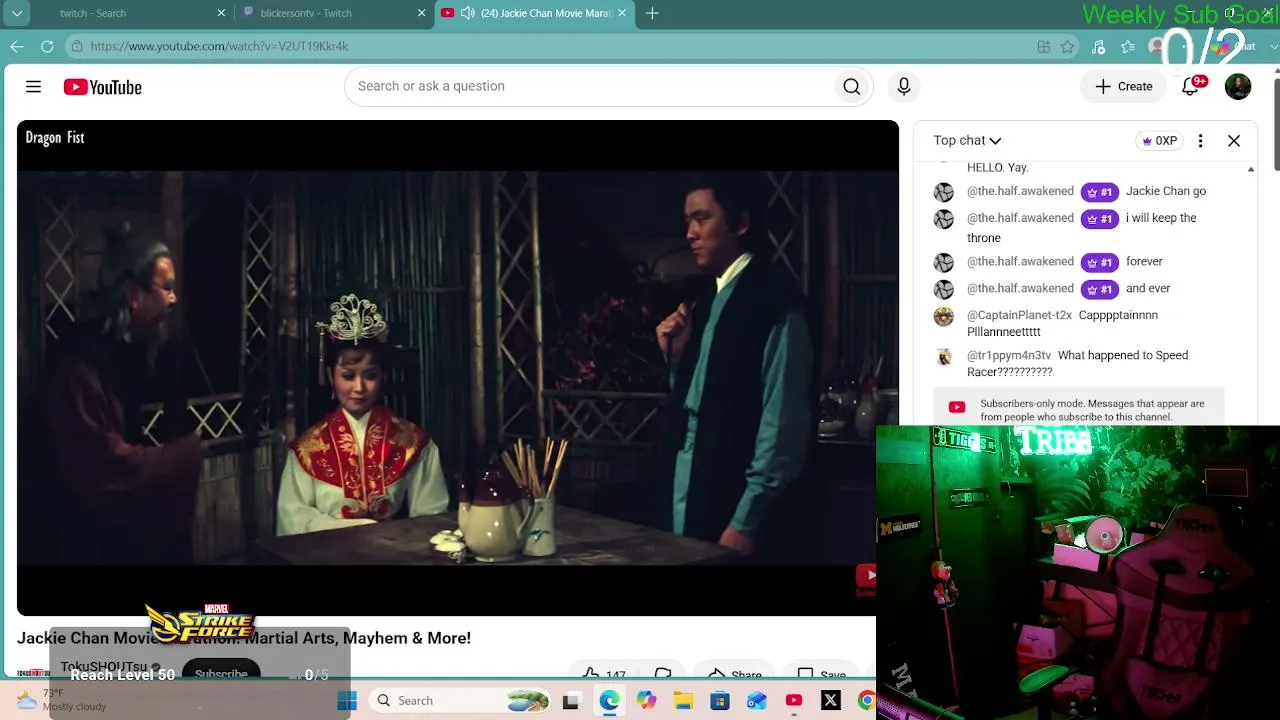Mute the Jackie Chan tab via speaker icon
1280x720 pixels.
[x=467, y=13]
